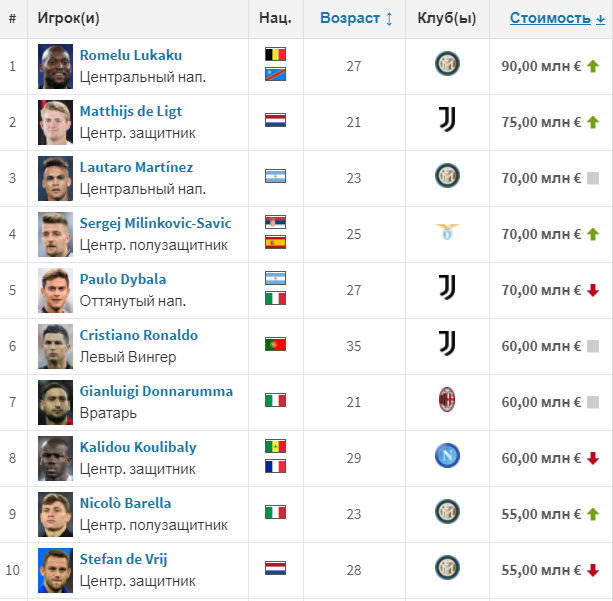Click Inter logo in Stefan de Vrij row

pos(447,569)
